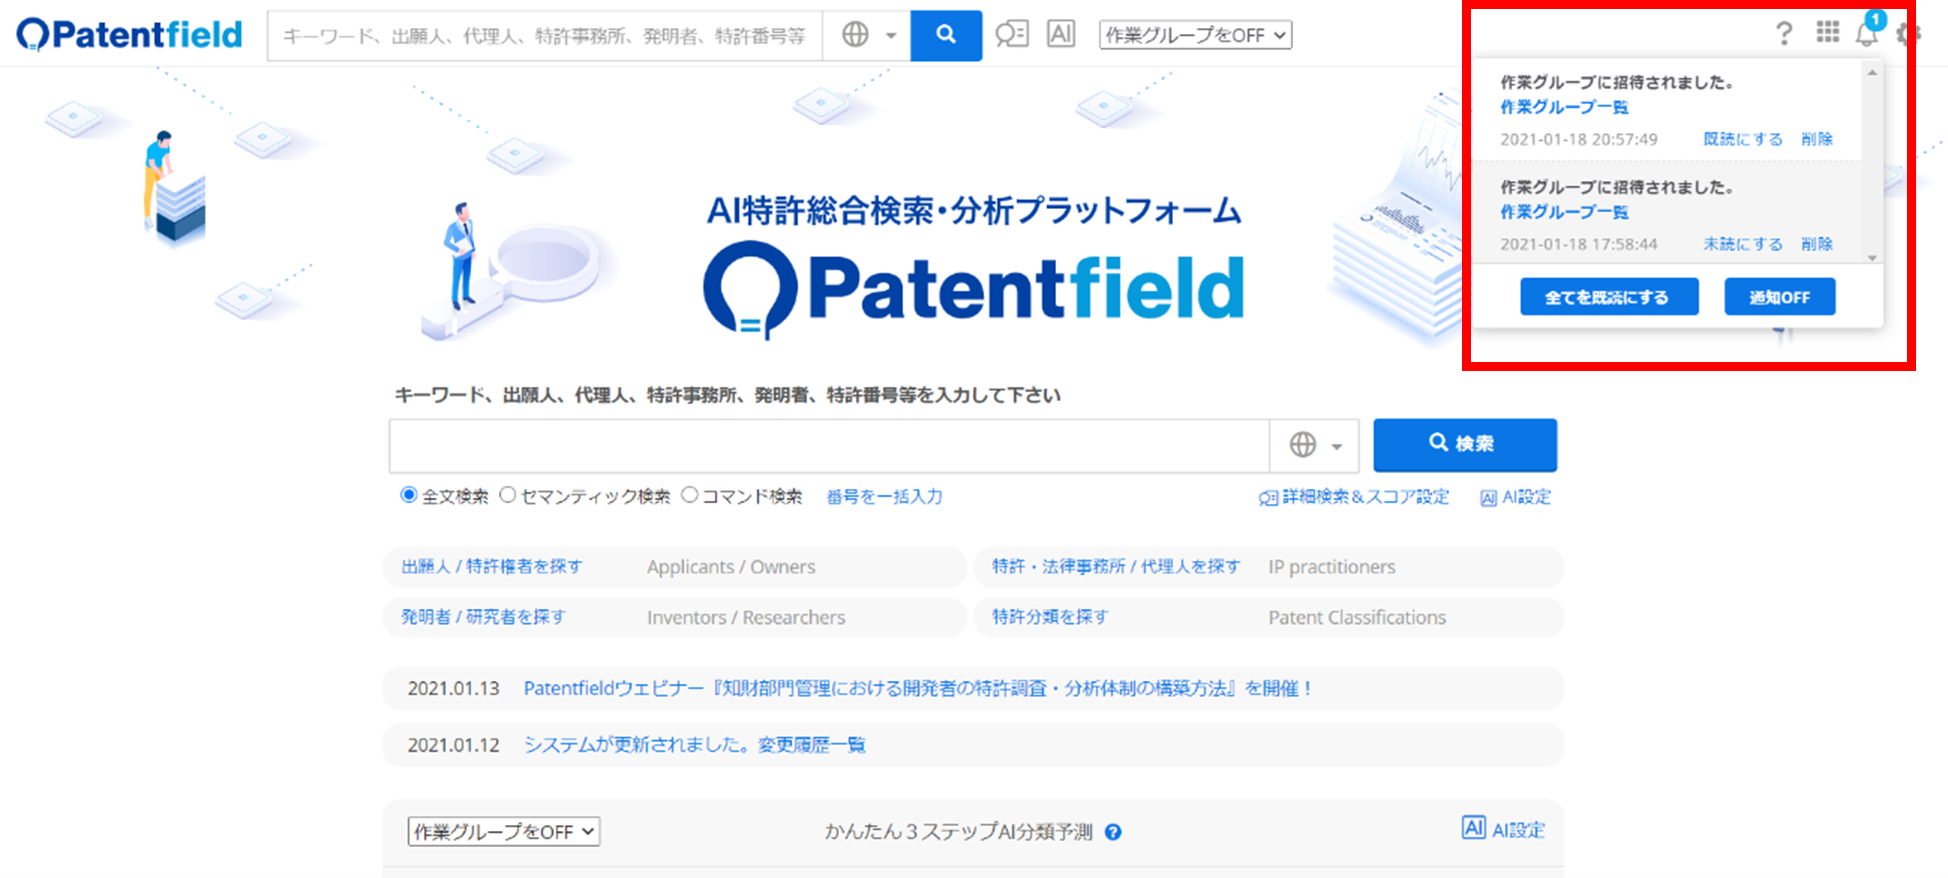Image resolution: width=1948 pixels, height=878 pixels.
Task: Click 削除 on the 20:57:49 notification
Action: [x=1817, y=139]
